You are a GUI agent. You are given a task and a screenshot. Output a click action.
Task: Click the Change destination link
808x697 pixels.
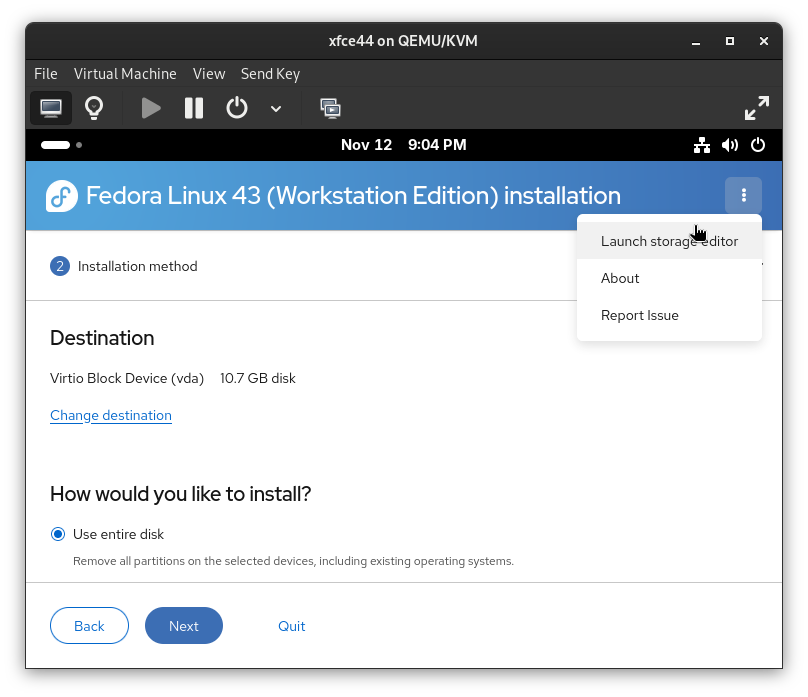[x=111, y=415]
